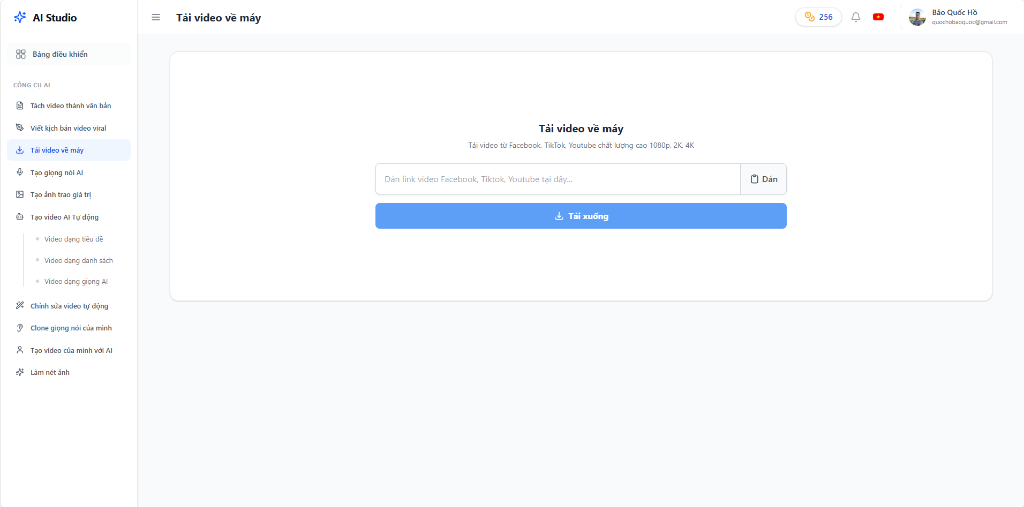Click the Làm nét ảnh sparkle icon
Viewport: 1024px width, 507px height.
coord(20,372)
